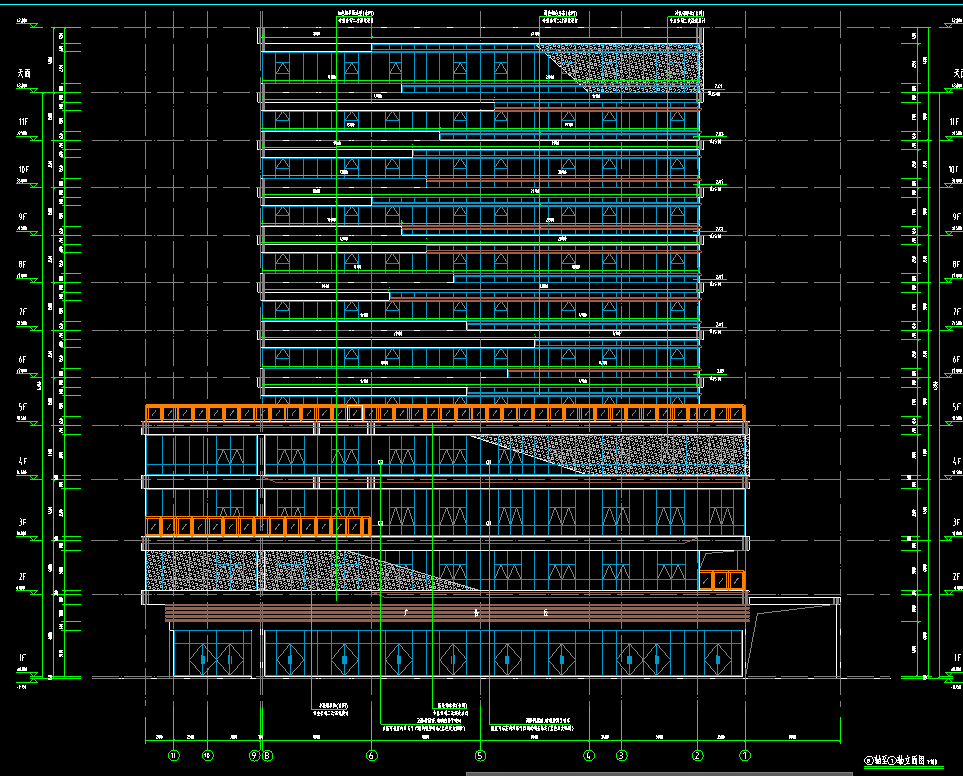Select grid axis bubble number 5
This screenshot has height=776, width=963.
(480, 755)
